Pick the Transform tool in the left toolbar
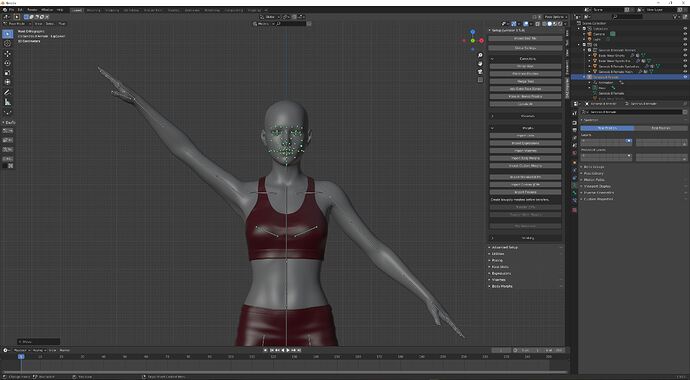Viewport: 690px width, 380px height. pyautogui.click(x=7, y=82)
